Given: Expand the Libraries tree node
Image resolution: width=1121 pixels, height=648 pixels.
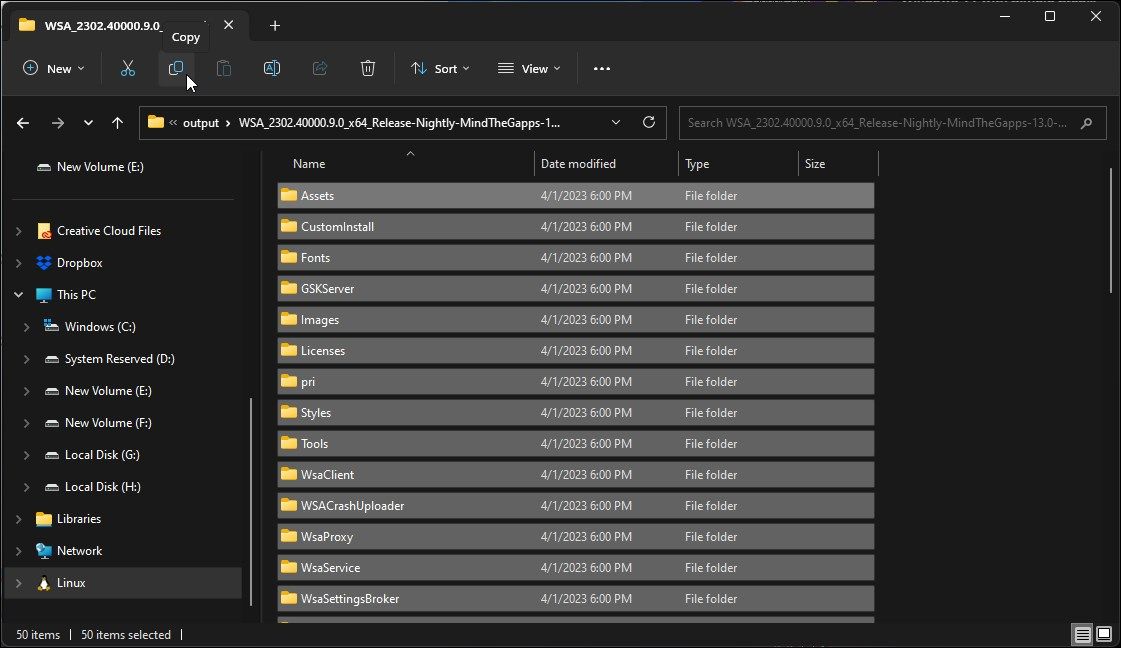Looking at the screenshot, I should pyautogui.click(x=19, y=519).
